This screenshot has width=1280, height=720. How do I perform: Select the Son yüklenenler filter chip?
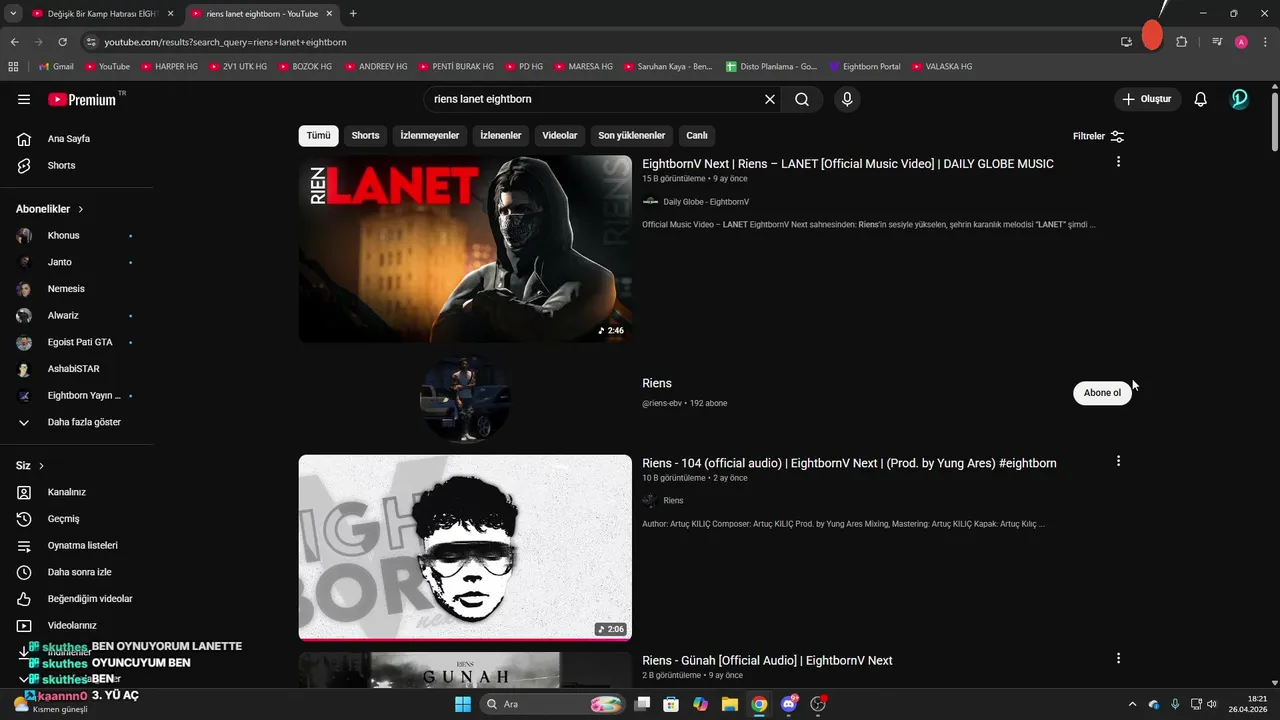click(632, 136)
